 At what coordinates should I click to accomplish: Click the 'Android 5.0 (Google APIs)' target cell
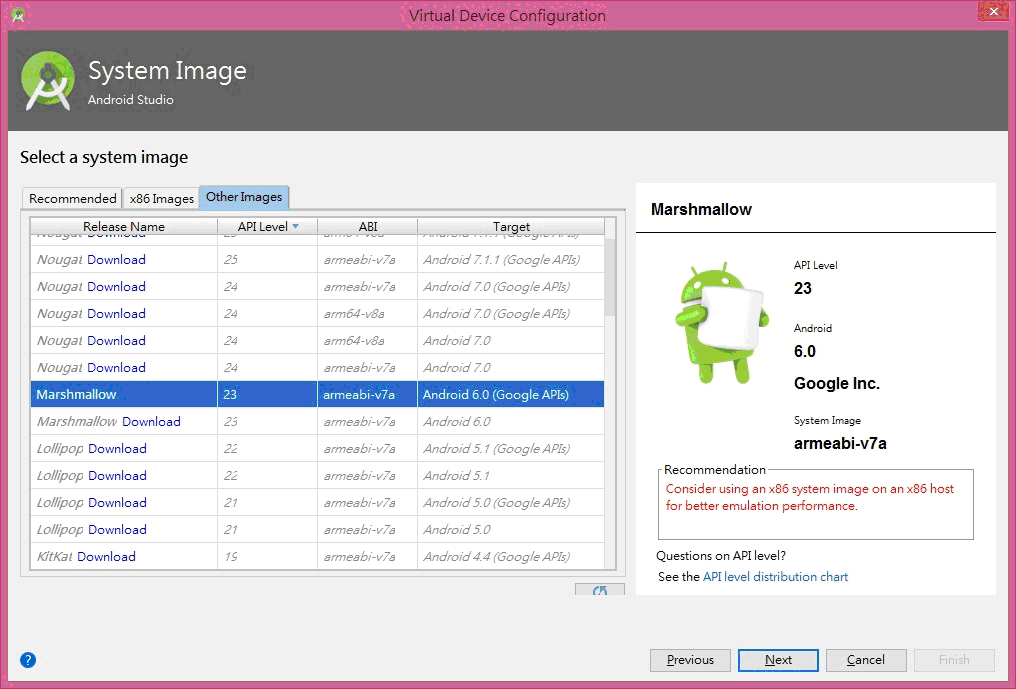511,502
